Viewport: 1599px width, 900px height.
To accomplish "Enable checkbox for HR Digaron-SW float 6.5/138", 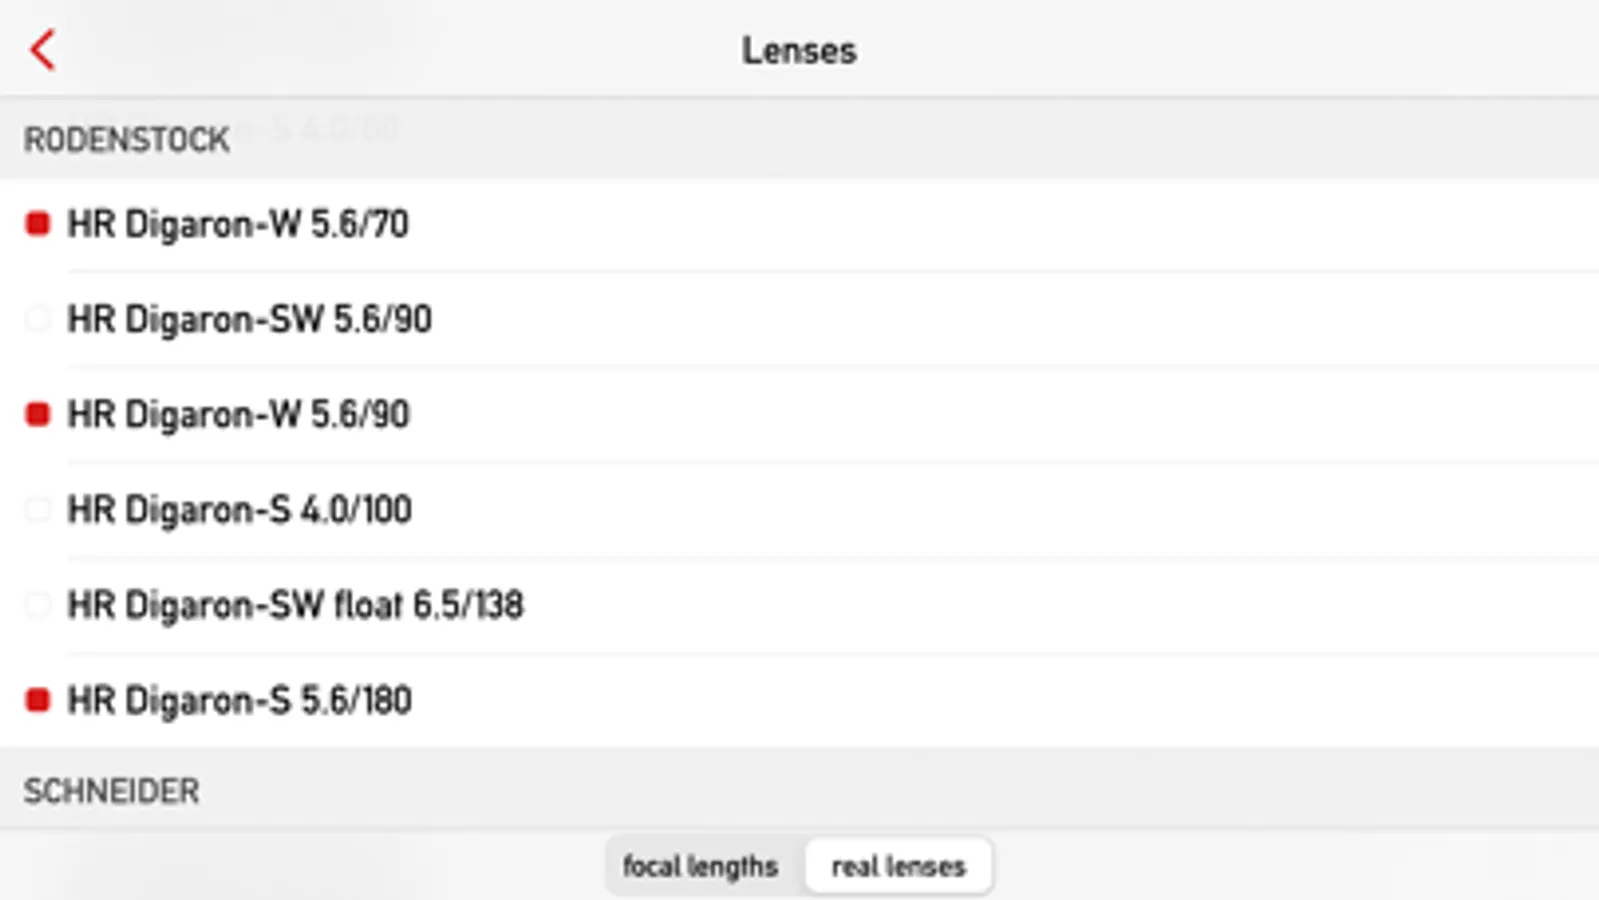I will (38, 605).
